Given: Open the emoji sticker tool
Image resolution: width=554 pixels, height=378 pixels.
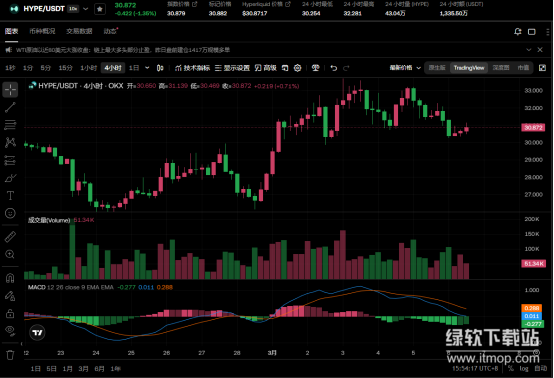Looking at the screenshot, I should (x=10, y=213).
